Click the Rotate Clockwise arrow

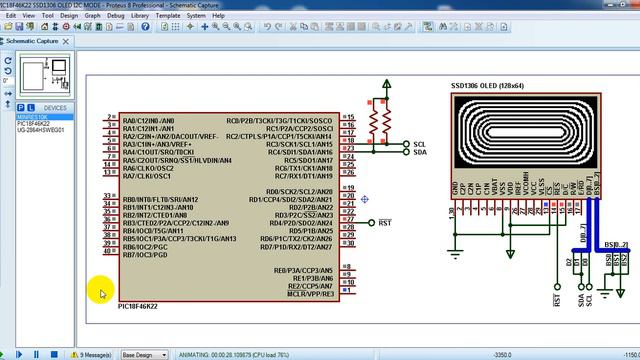(8, 60)
